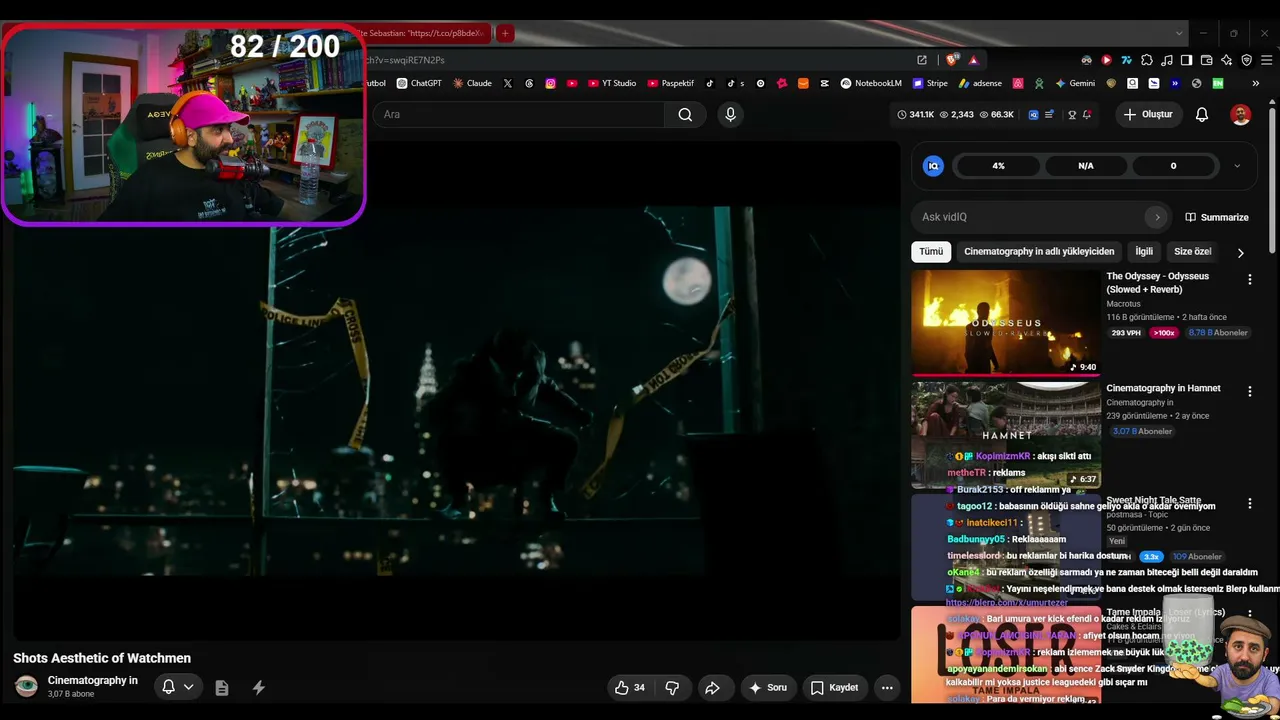Toggle subscription notification bell dropdown
Screen dimensions: 1280x720
(x=177, y=687)
